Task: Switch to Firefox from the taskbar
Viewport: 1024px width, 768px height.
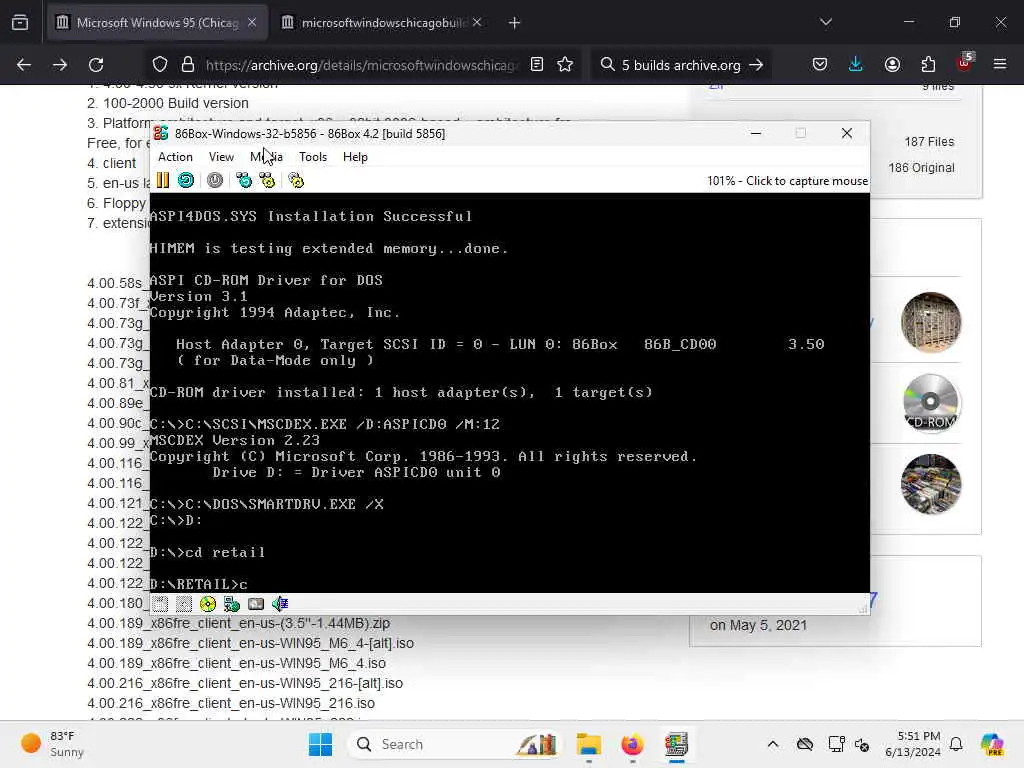Action: coord(632,744)
